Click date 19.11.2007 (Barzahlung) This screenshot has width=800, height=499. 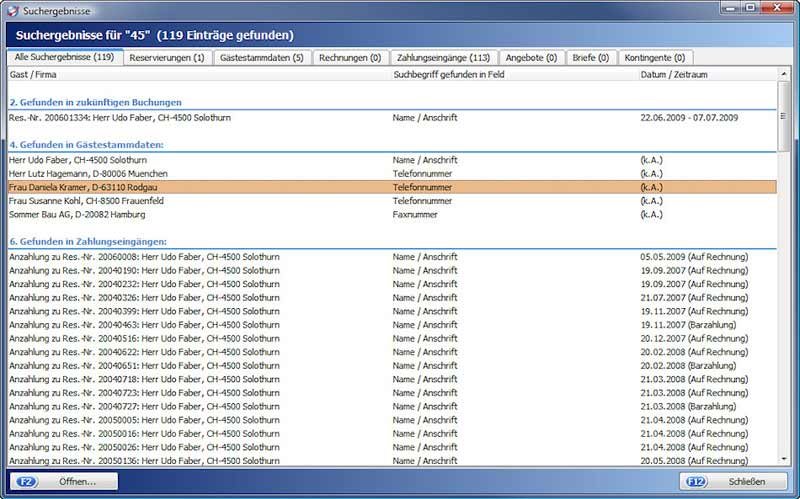tap(688, 325)
